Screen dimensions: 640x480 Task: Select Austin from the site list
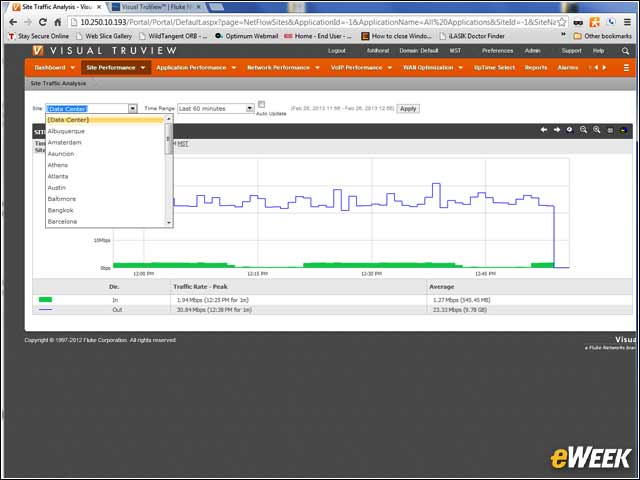(x=57, y=187)
